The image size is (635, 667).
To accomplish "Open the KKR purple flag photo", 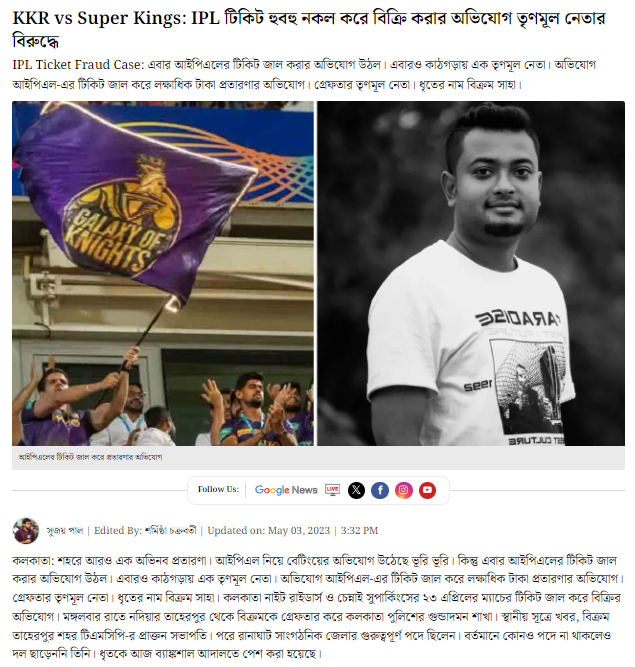I will tap(163, 274).
